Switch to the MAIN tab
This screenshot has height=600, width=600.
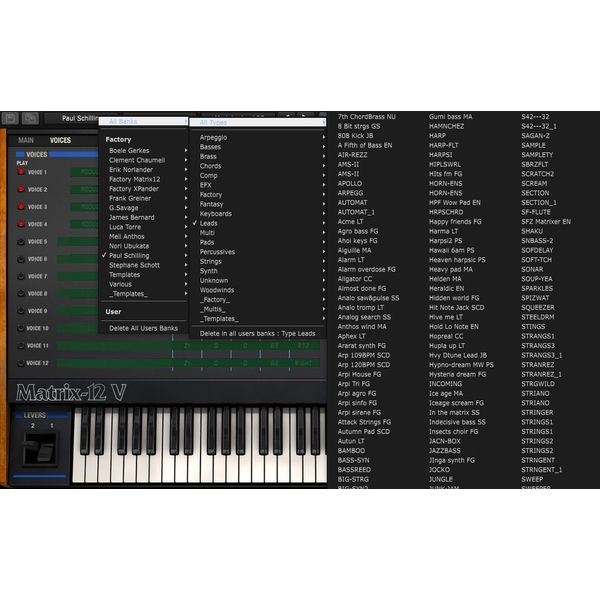(x=26, y=140)
